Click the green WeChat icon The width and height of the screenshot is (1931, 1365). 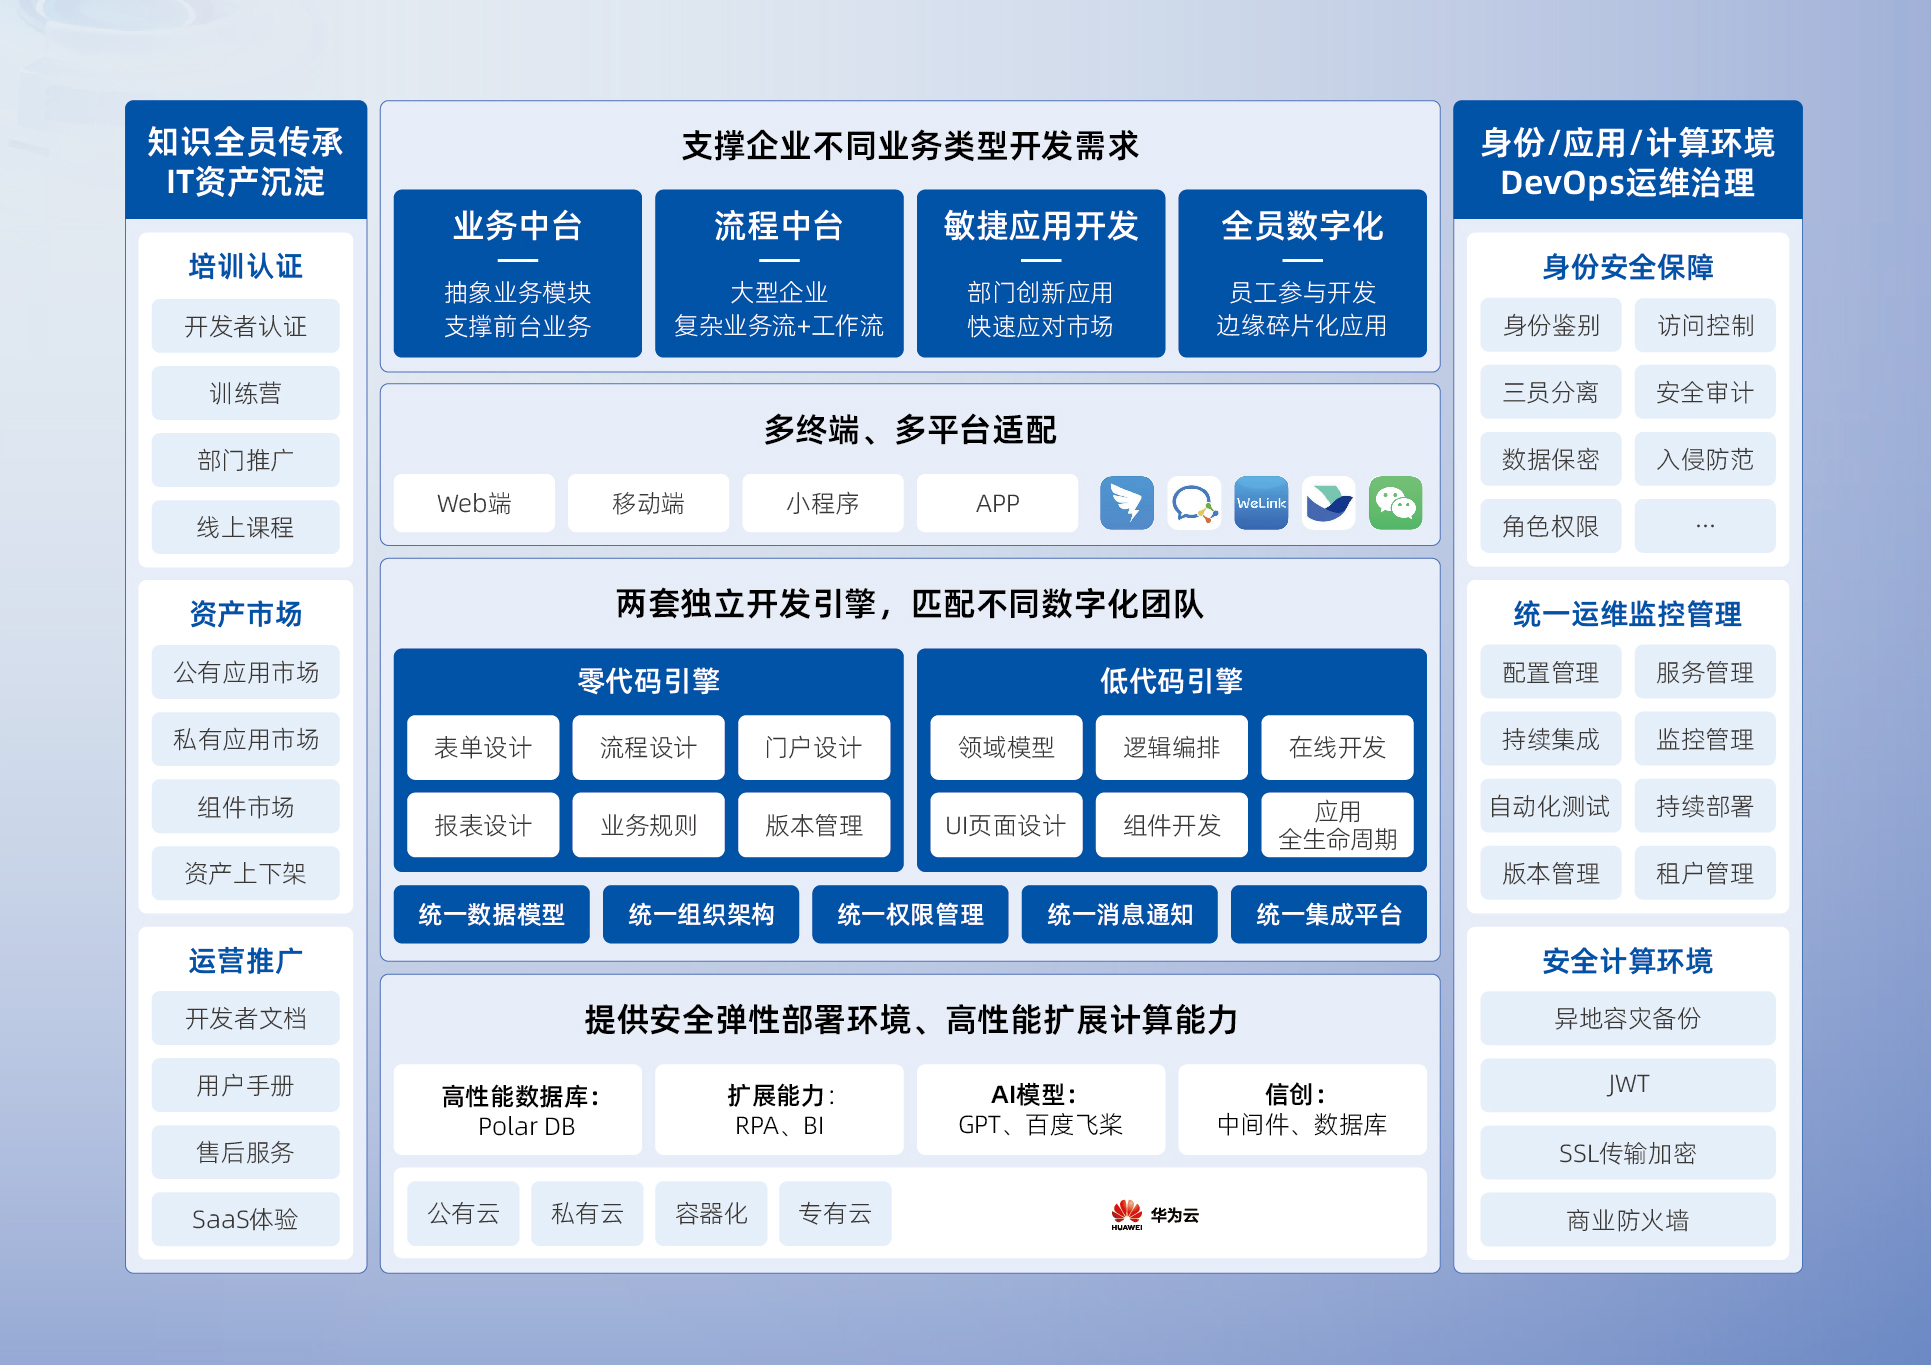point(1395,503)
